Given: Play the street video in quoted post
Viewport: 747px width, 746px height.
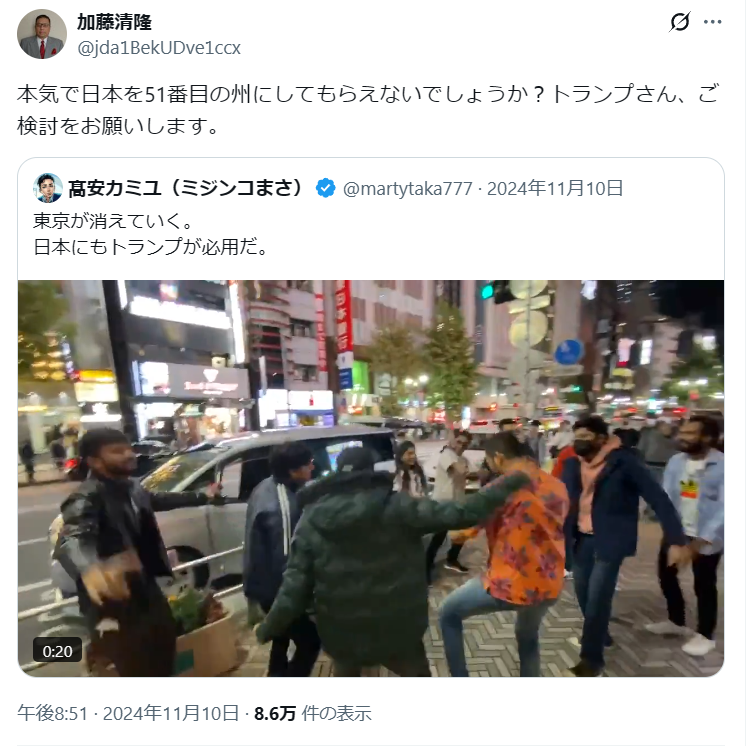Looking at the screenshot, I should pyautogui.click(x=371, y=478).
